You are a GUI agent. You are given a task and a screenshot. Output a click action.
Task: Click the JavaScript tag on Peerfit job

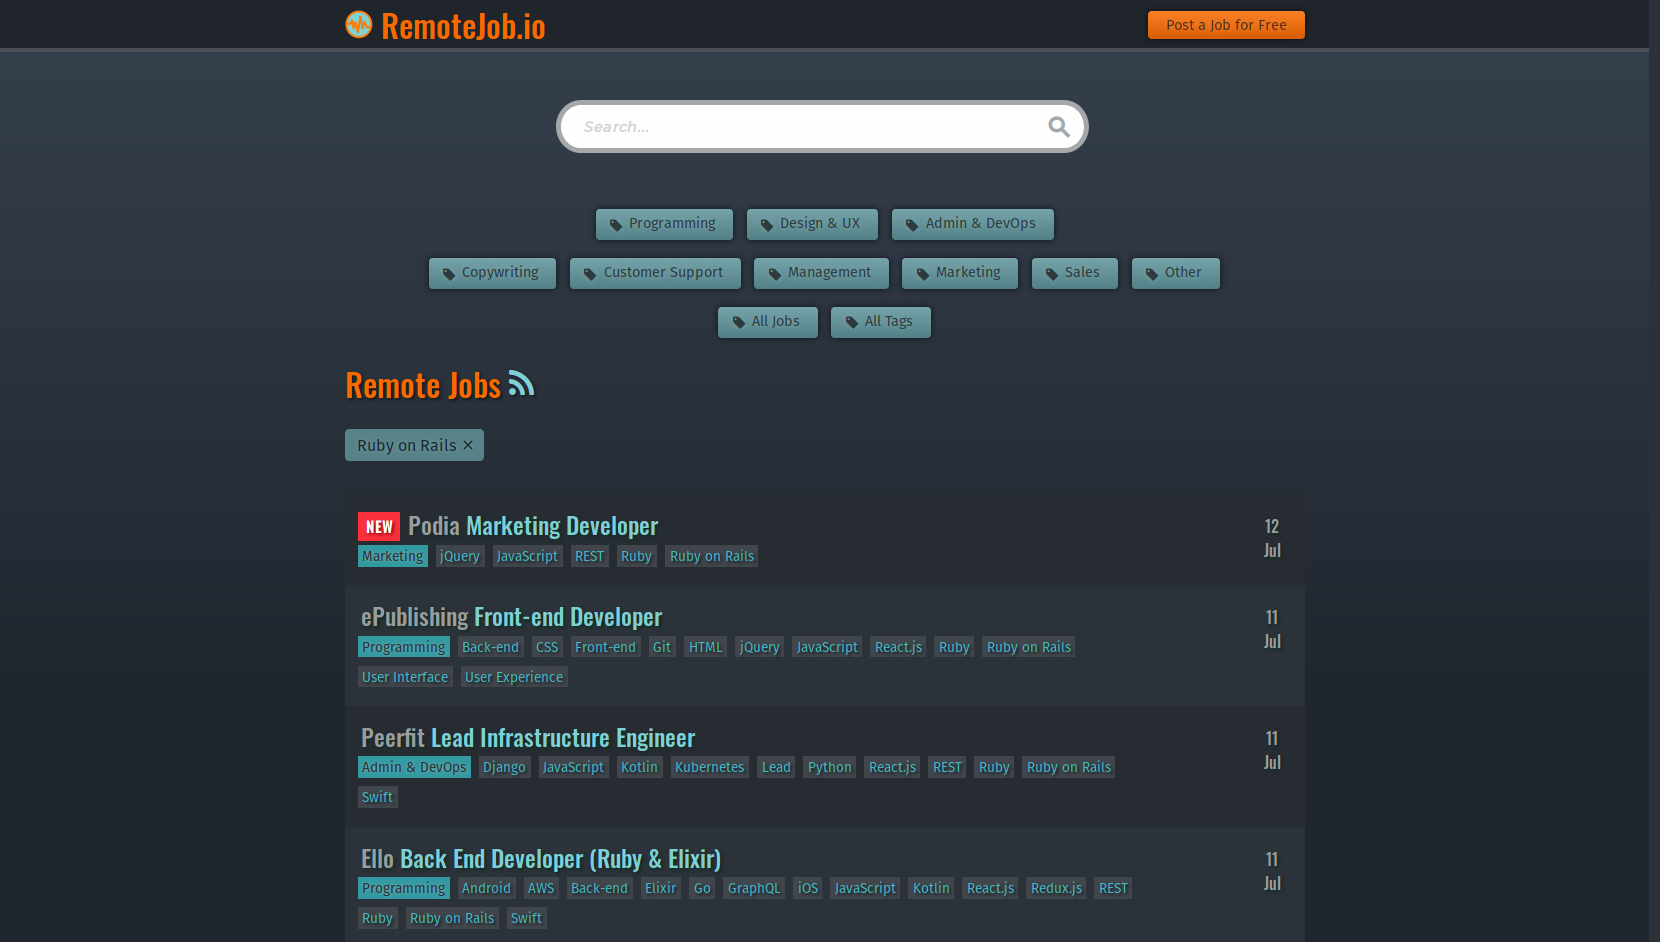(x=573, y=767)
